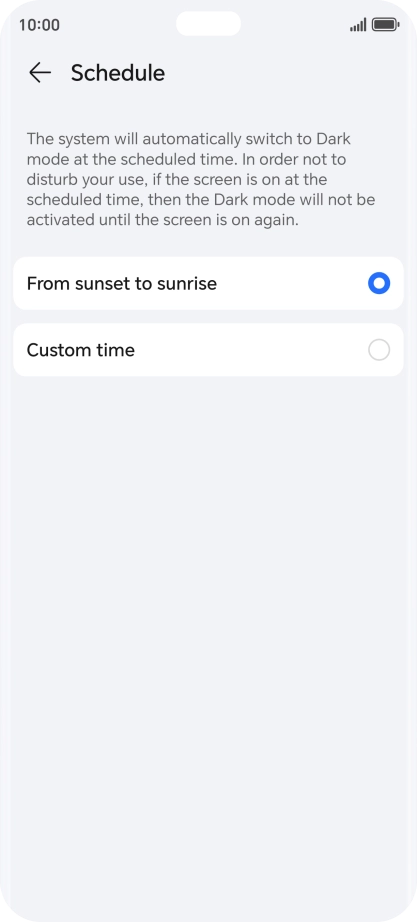Choose the From sunset to sunrise row
Image resolution: width=417 pixels, height=922 pixels.
coord(208,283)
